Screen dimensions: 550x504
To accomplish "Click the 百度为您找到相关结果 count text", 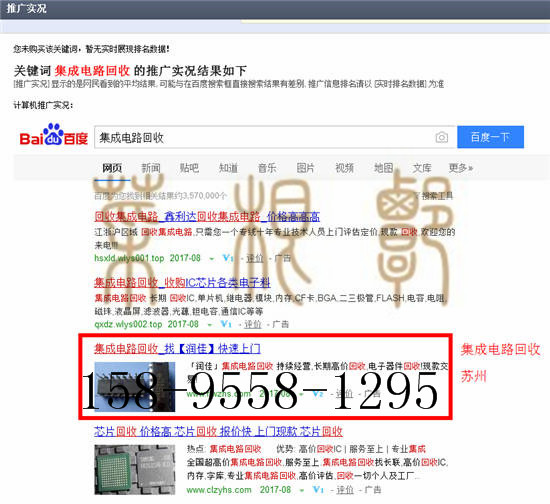I will [x=161, y=195].
